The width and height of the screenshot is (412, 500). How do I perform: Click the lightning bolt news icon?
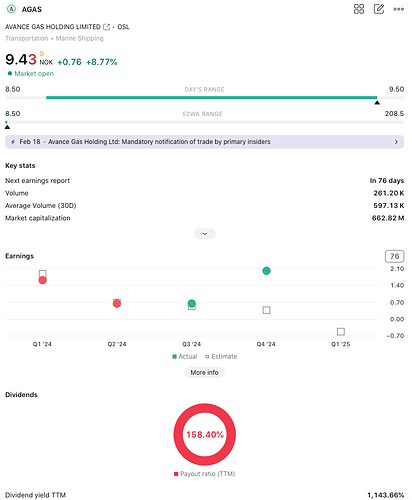13,142
